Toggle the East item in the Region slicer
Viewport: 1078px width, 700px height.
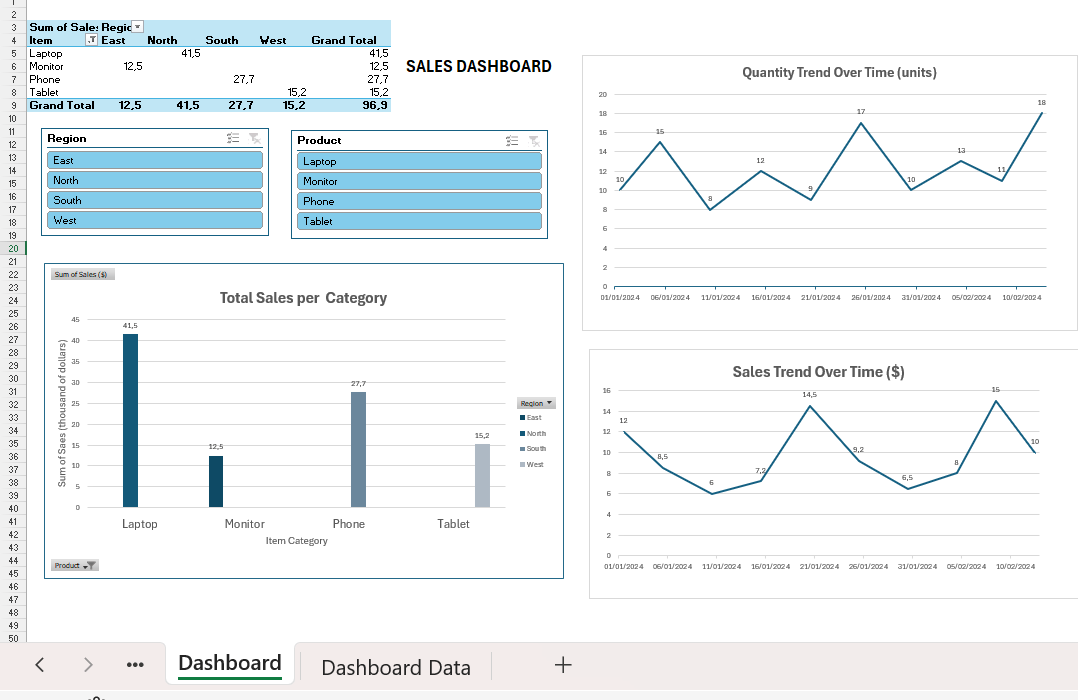coord(154,160)
